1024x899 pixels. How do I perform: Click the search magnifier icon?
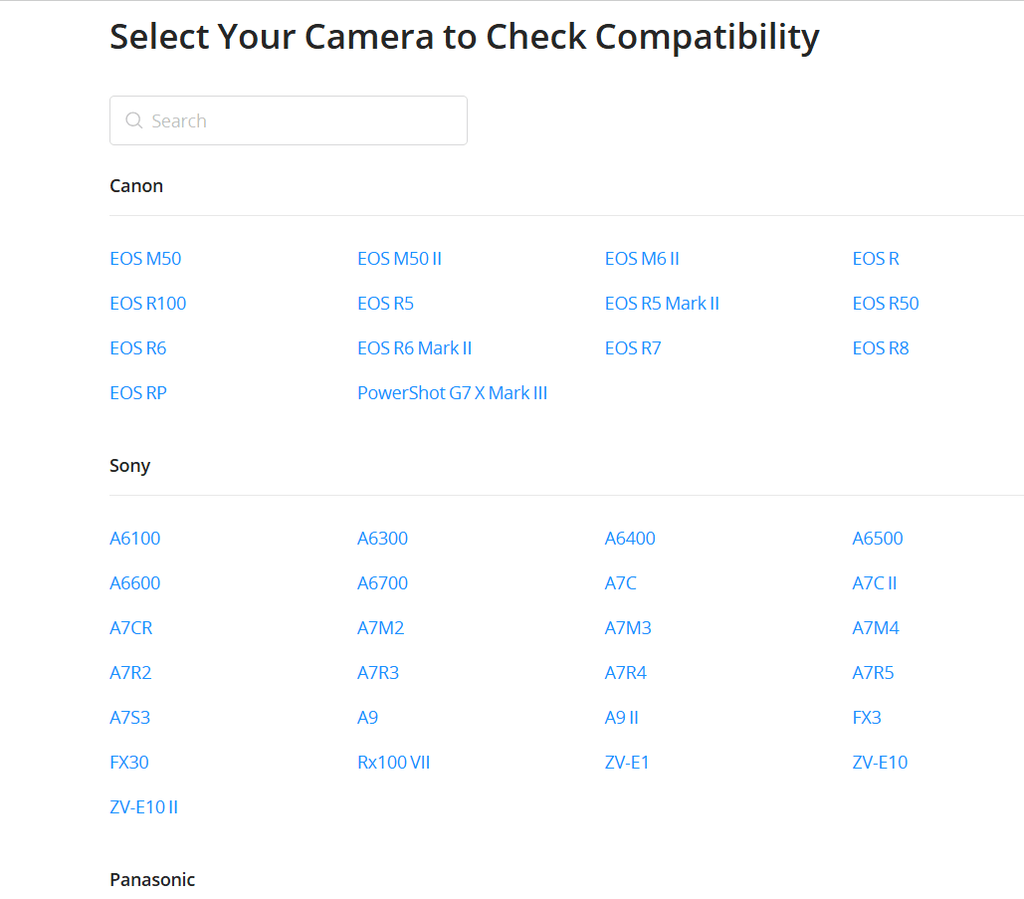134,121
